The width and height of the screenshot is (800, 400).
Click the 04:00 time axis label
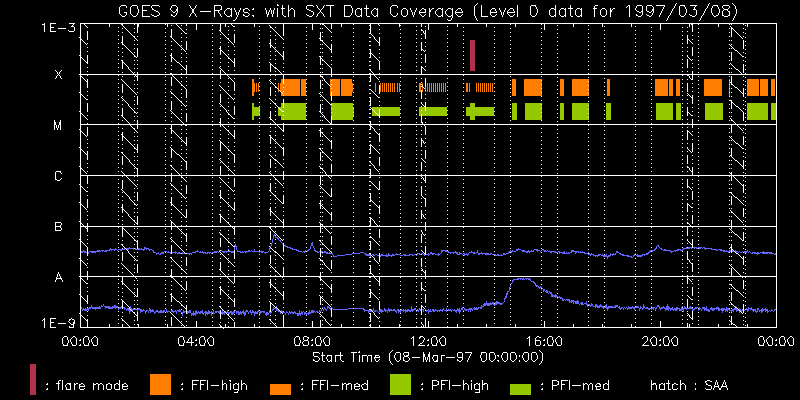coord(195,342)
